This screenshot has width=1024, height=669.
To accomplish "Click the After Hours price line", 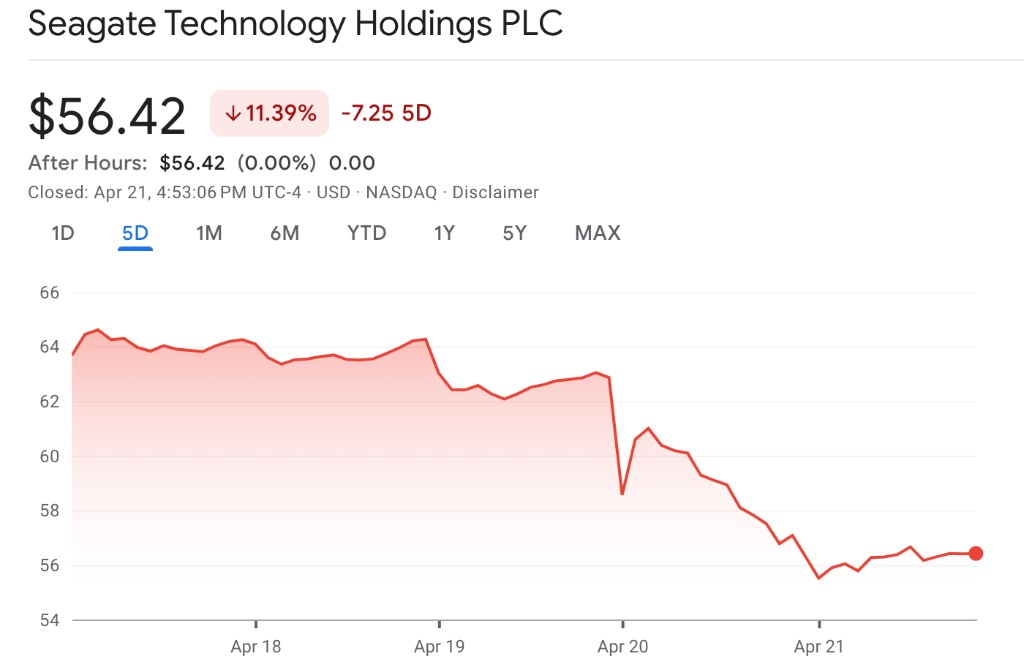I will click(201, 163).
